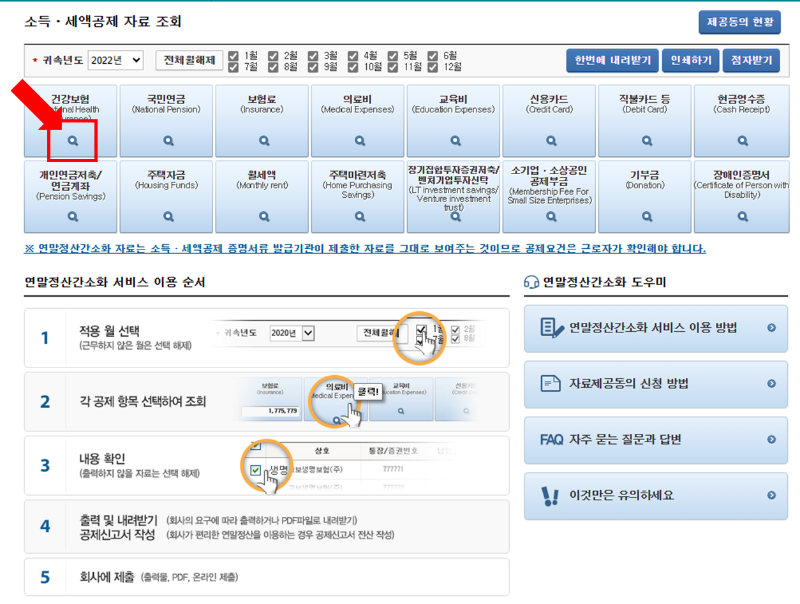Click the headset icon beside 연말정산간소화 도우미
The width and height of the screenshot is (800, 604).
coord(531,282)
